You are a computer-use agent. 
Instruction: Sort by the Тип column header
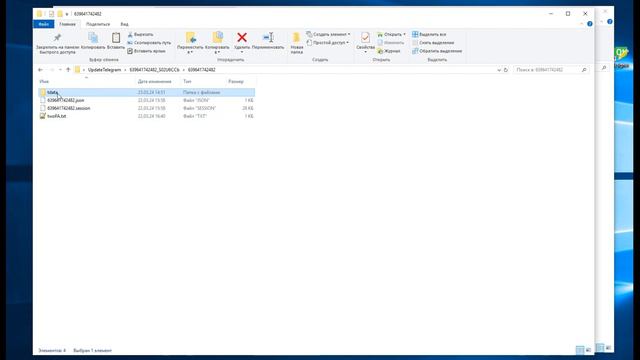(x=187, y=82)
